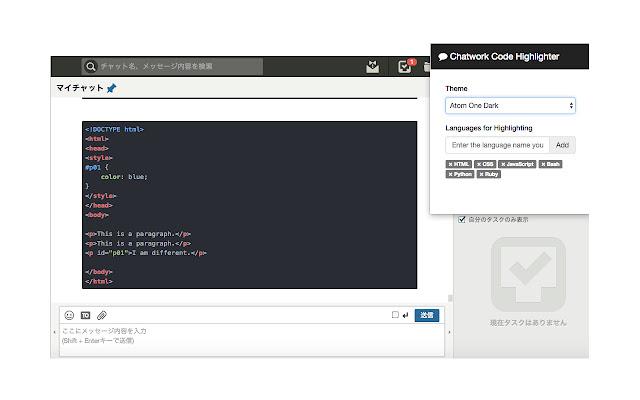Focus the language name input field
This screenshot has height=400, width=640.
click(498, 145)
